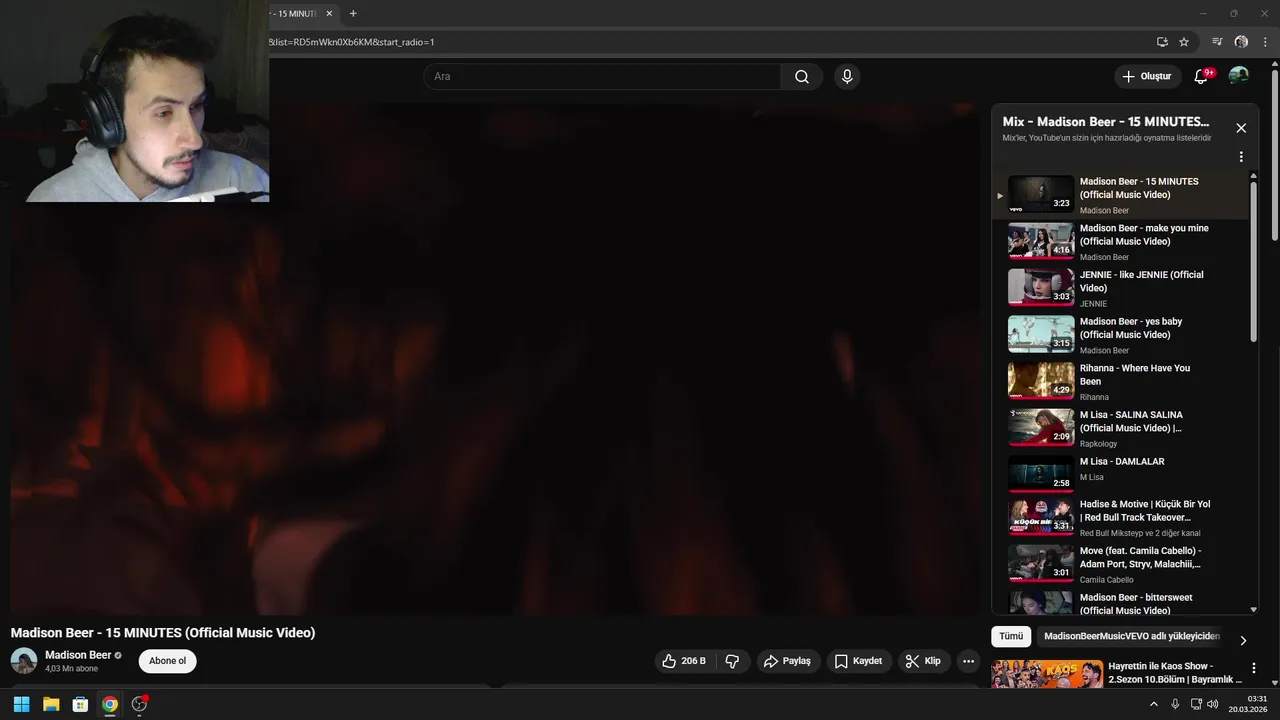Image resolution: width=1280 pixels, height=720 pixels.
Task: Open the network tray icon
Action: [x=1196, y=704]
